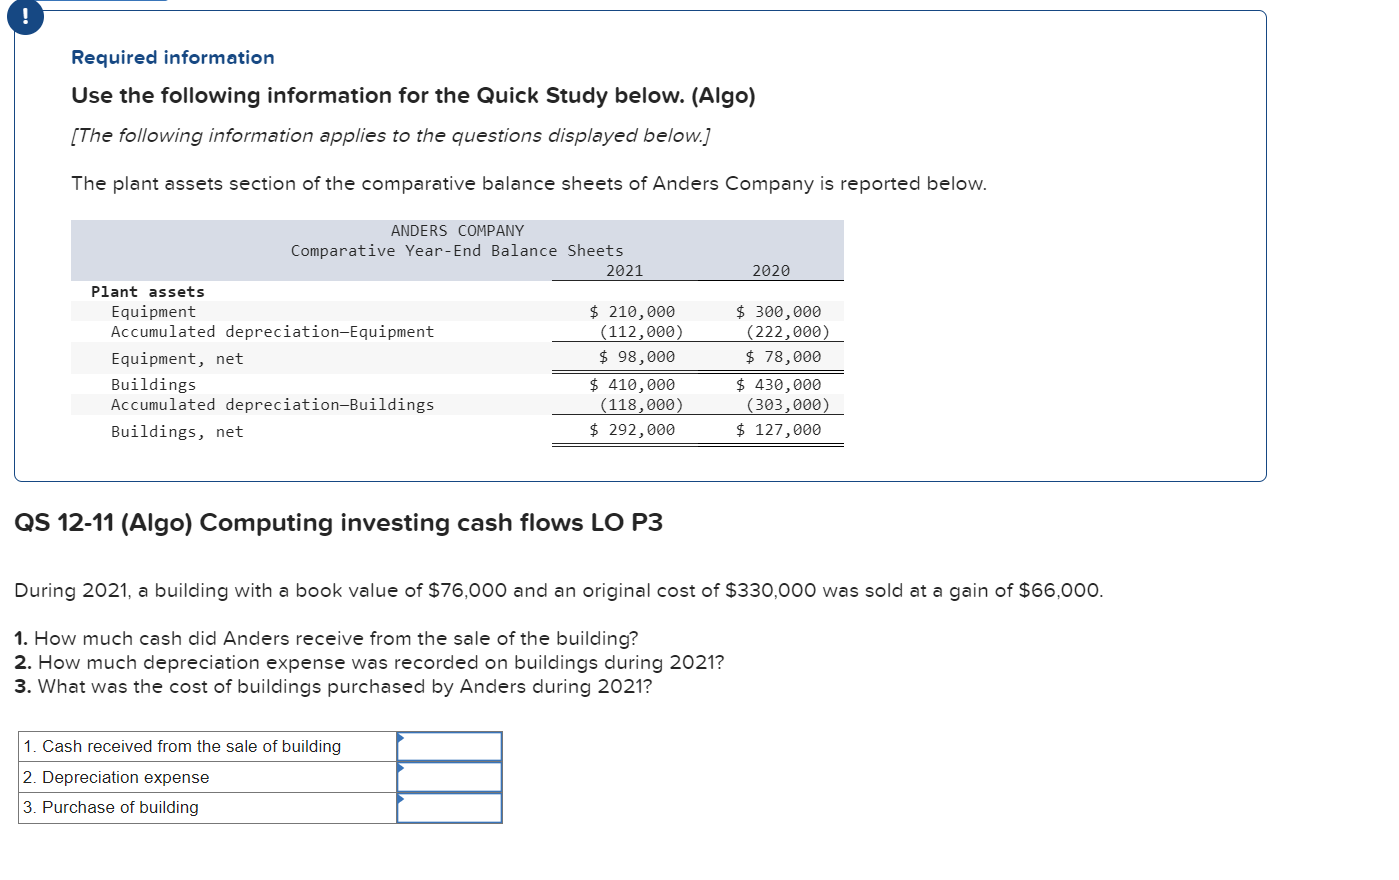Viewport: 1399px width, 880px height.
Task: Click the Equipment row in the balance sheet
Action: (x=154, y=311)
